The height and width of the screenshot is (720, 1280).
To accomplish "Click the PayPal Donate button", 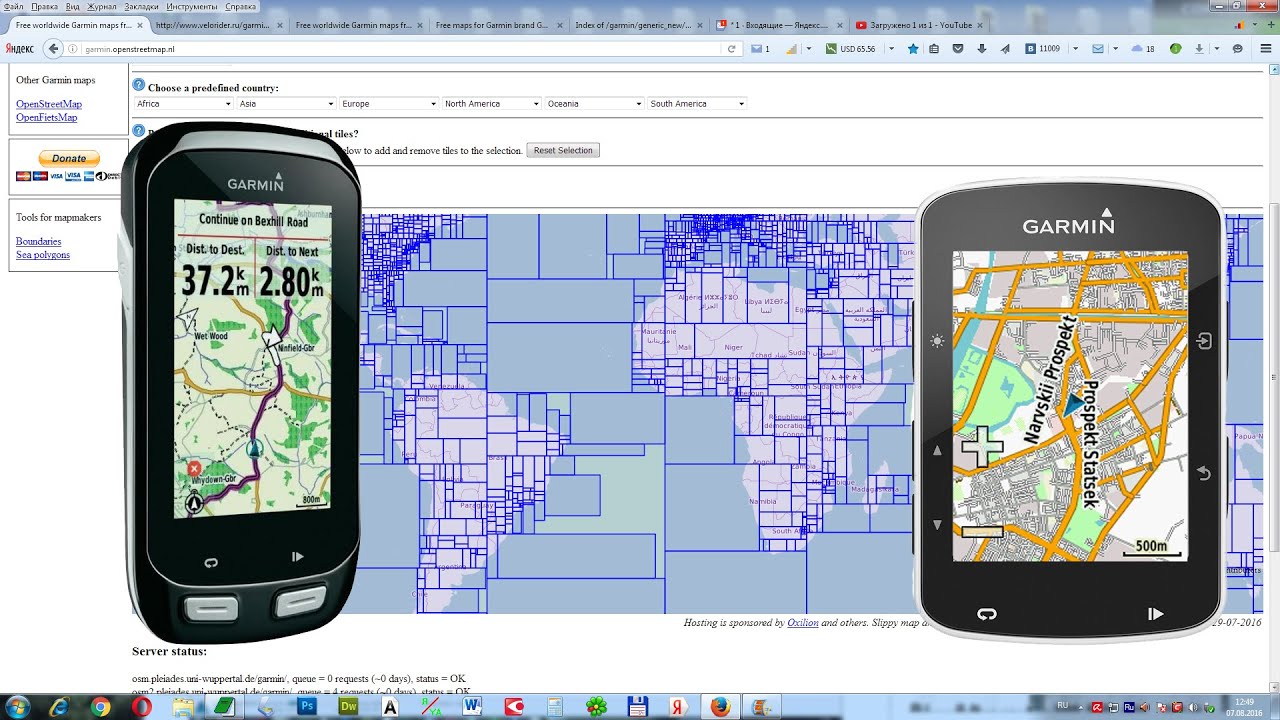I will pos(69,158).
